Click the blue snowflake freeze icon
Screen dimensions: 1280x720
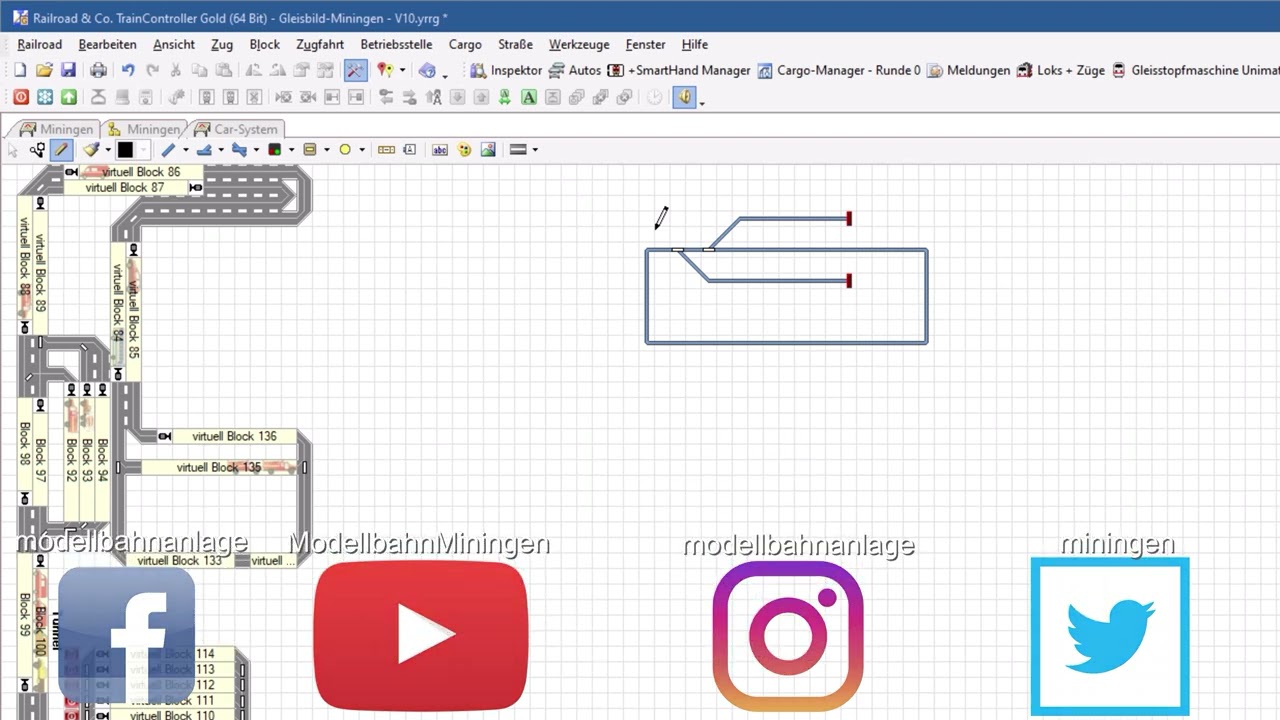click(45, 97)
